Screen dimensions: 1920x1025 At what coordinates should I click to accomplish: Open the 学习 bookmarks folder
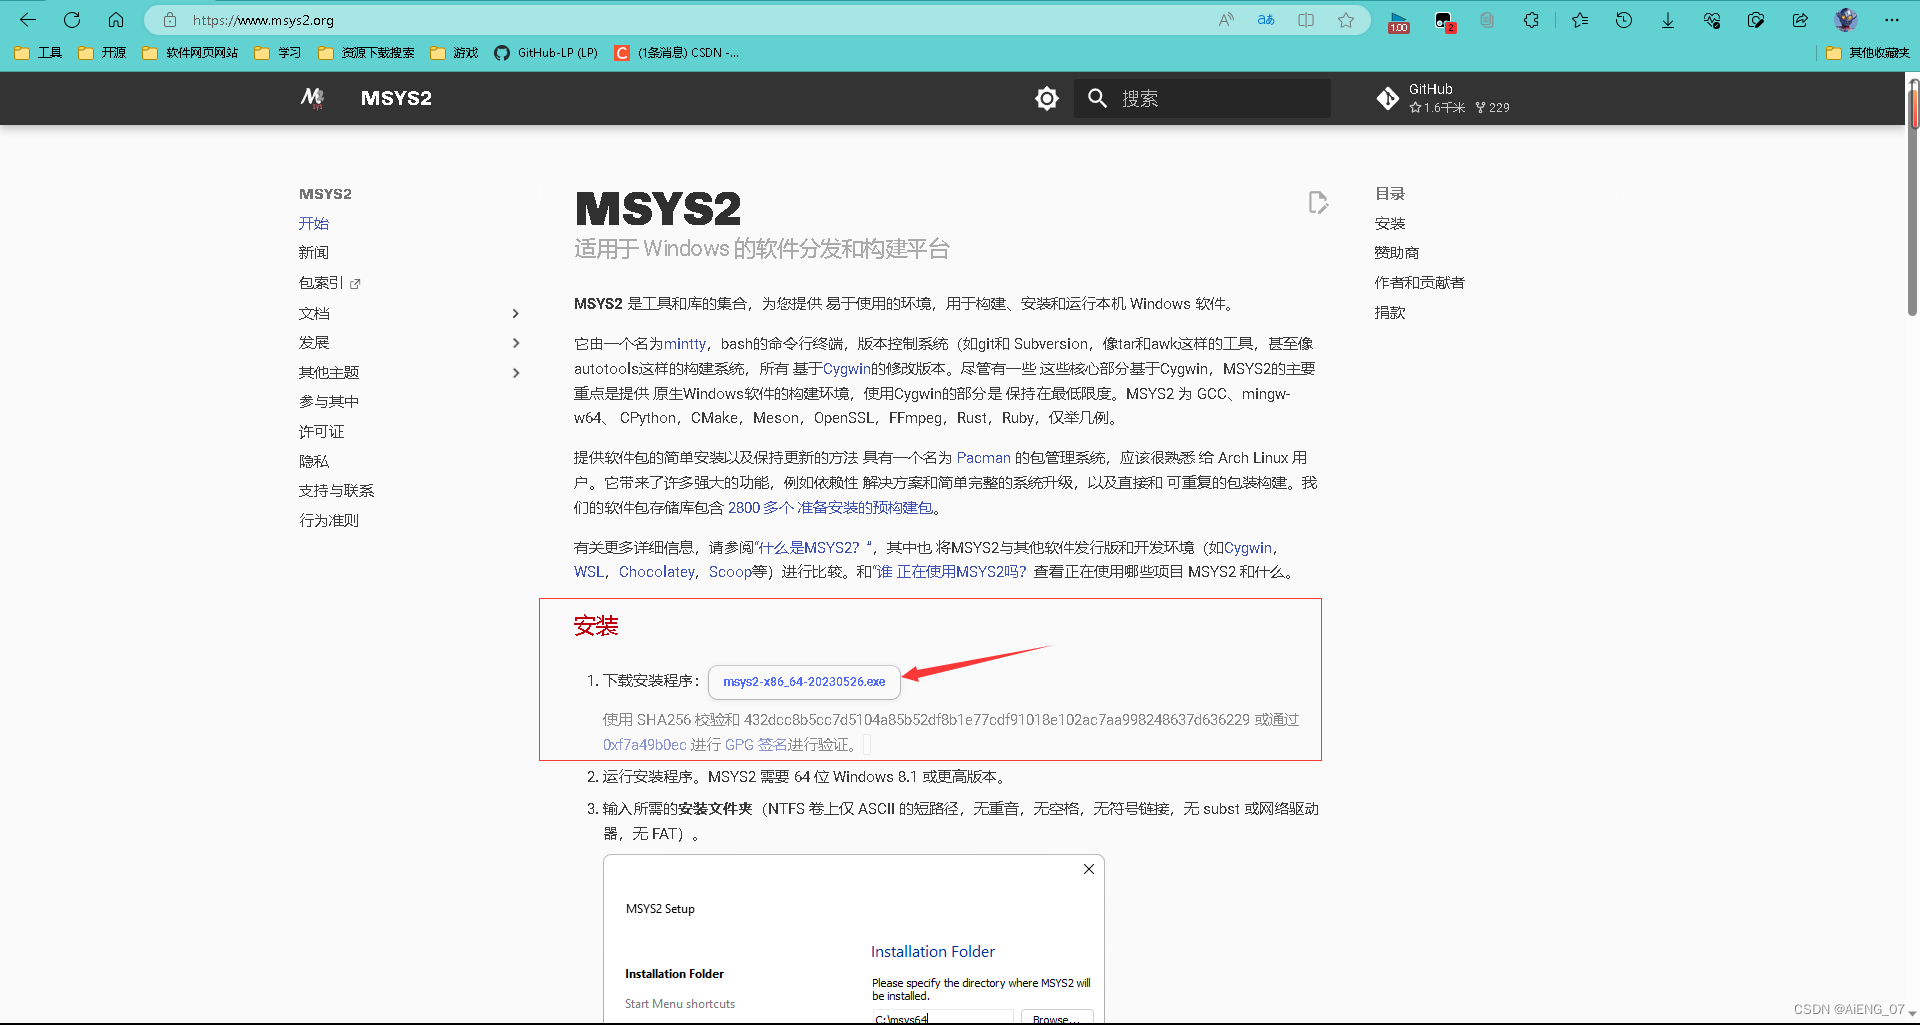point(278,53)
